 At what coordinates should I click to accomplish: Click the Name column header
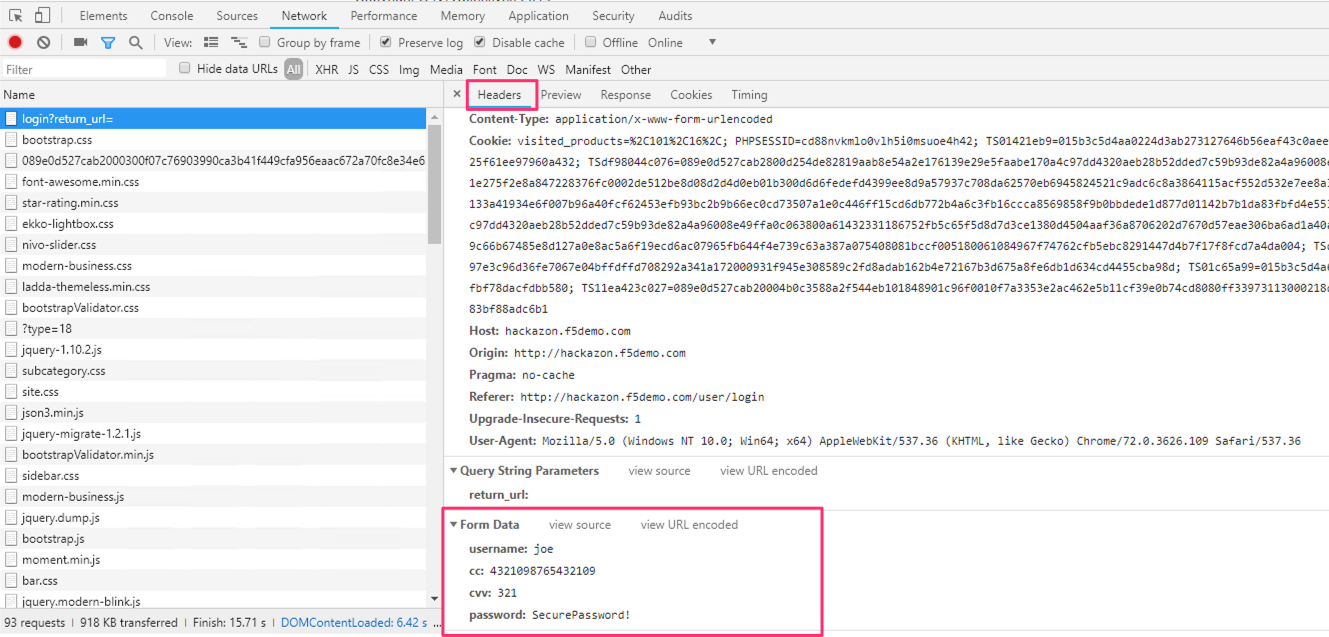pos(220,95)
